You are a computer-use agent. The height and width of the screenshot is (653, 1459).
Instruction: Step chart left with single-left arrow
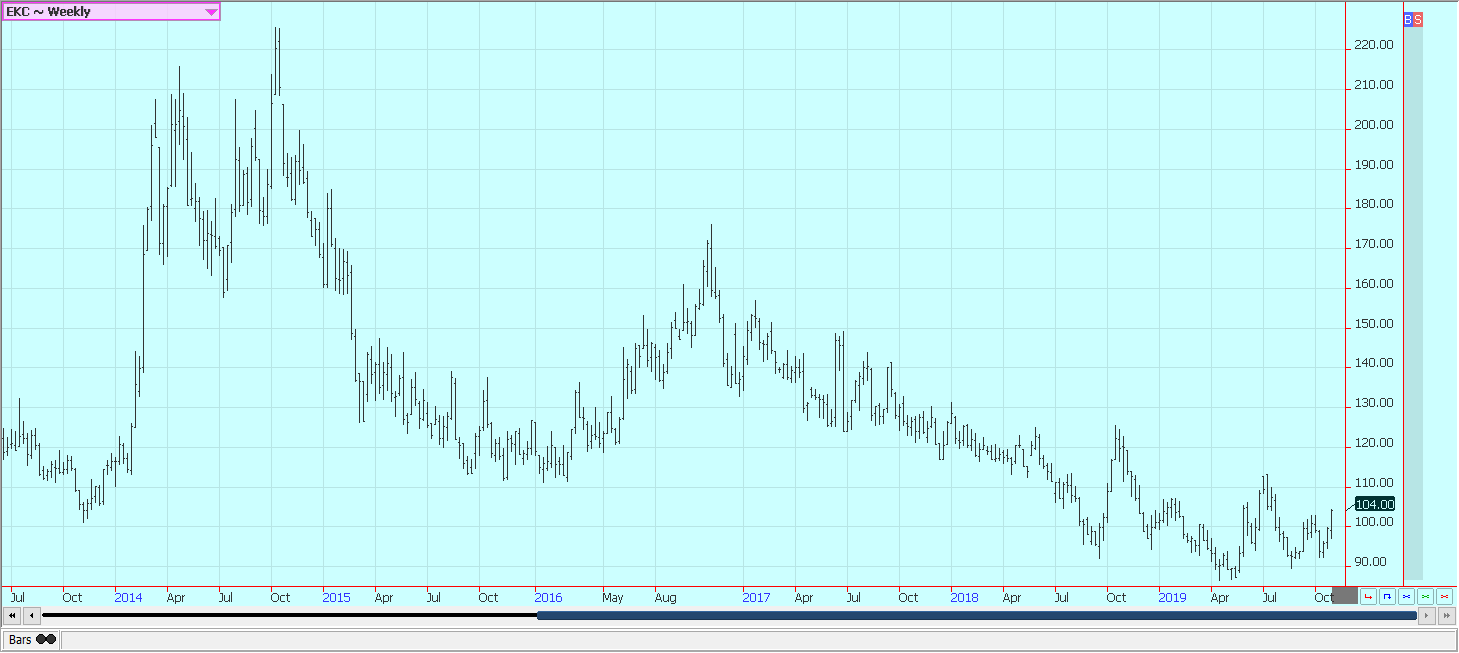pos(31,615)
